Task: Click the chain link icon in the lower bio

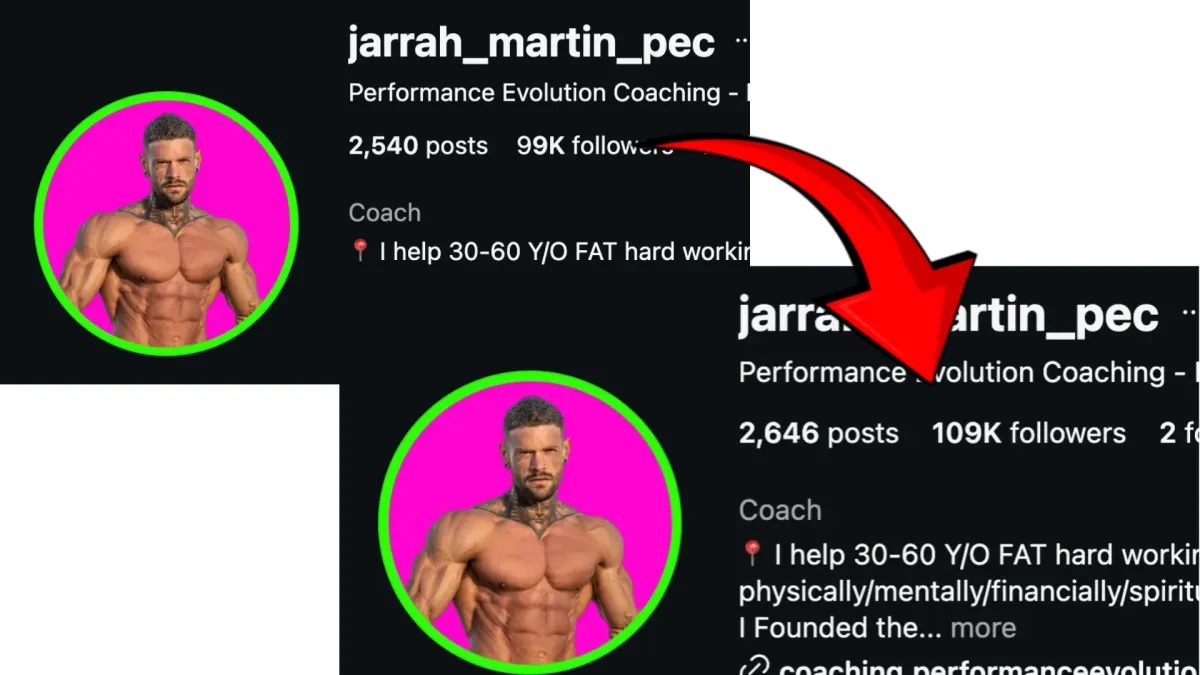Action: click(x=752, y=667)
